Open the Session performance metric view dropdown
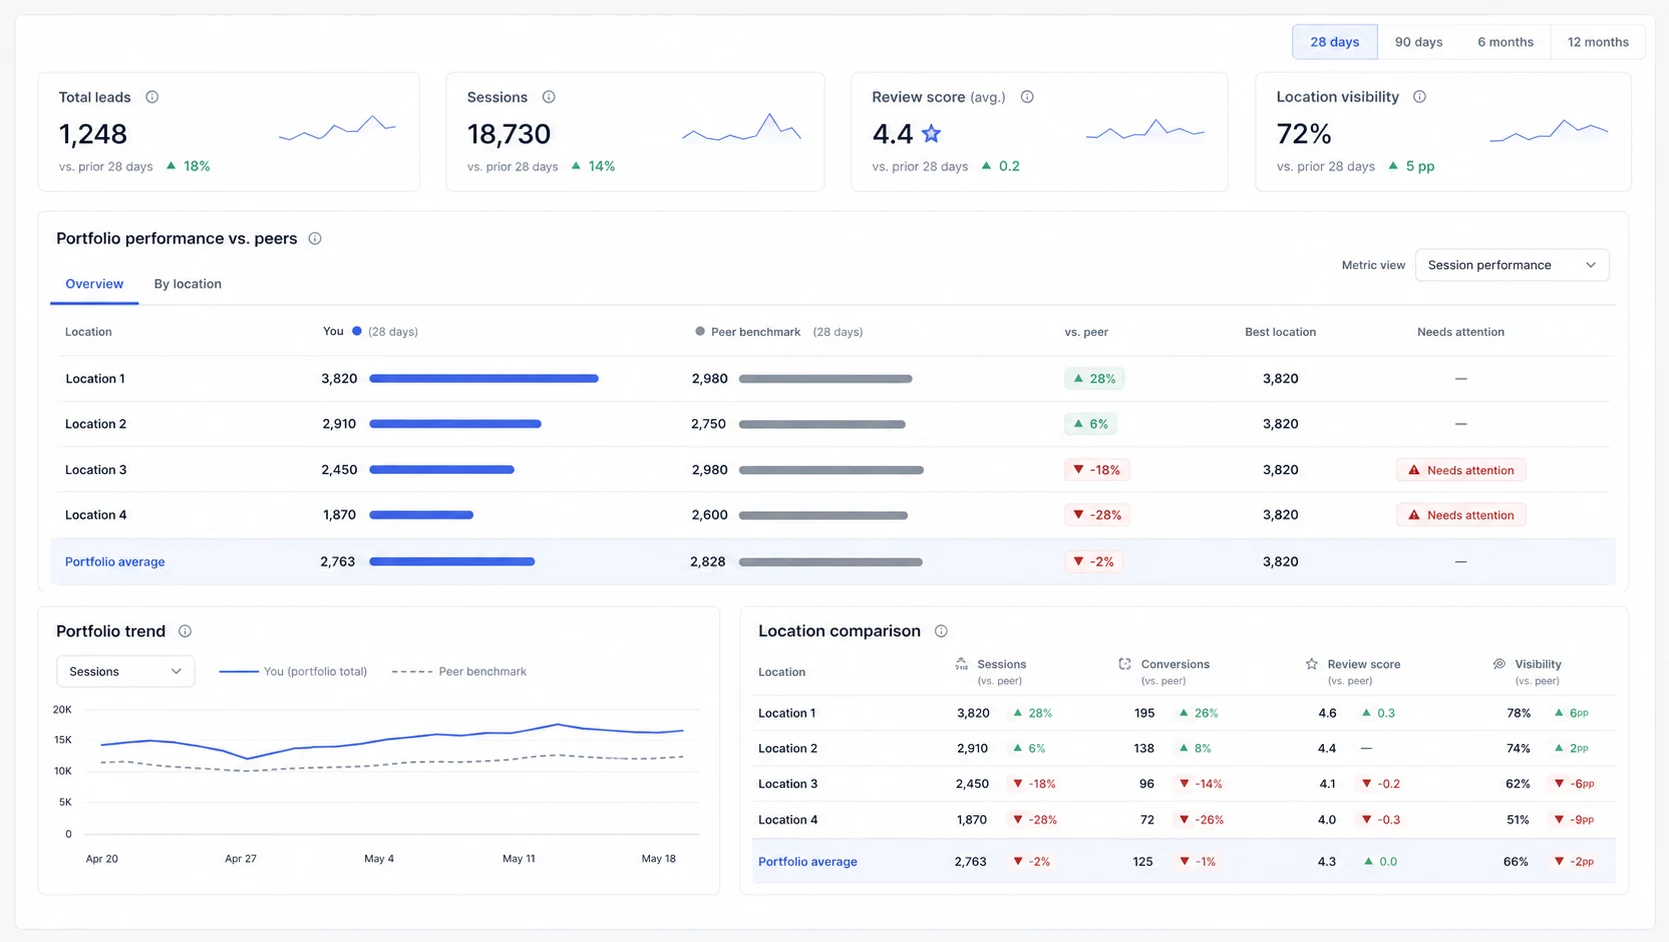1669x942 pixels. (x=1512, y=265)
